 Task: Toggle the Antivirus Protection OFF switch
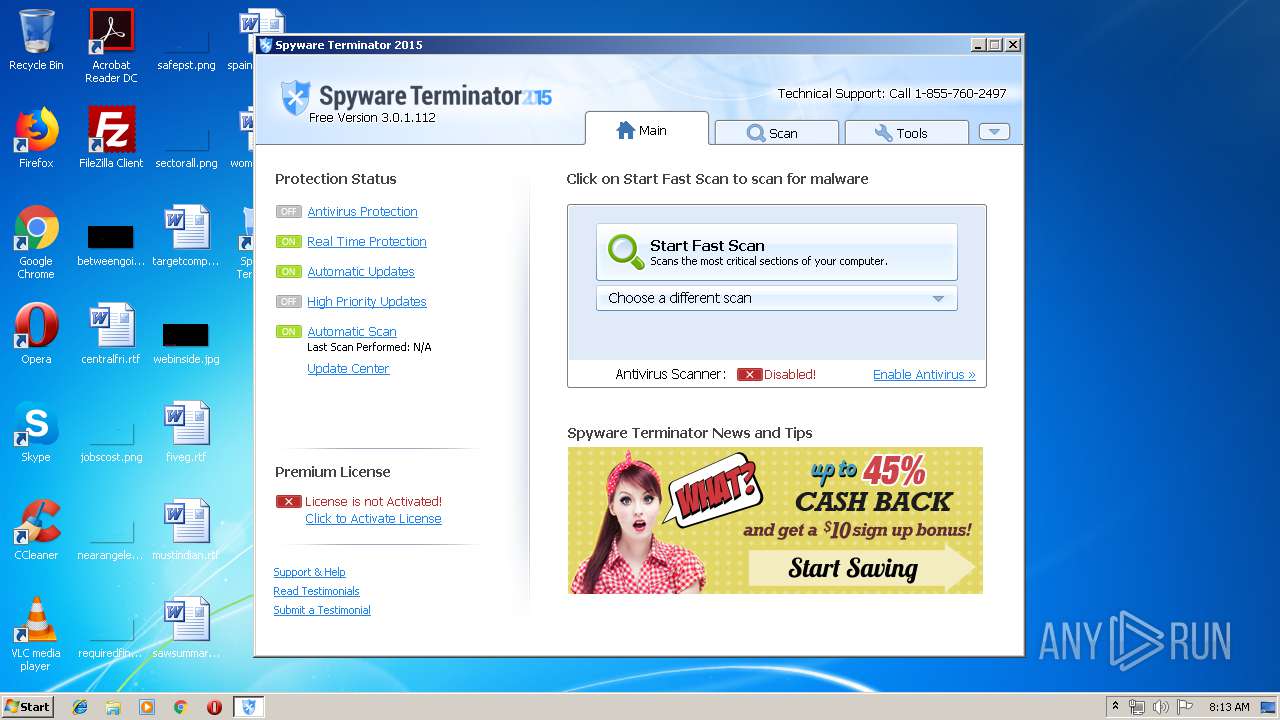pyautogui.click(x=289, y=211)
